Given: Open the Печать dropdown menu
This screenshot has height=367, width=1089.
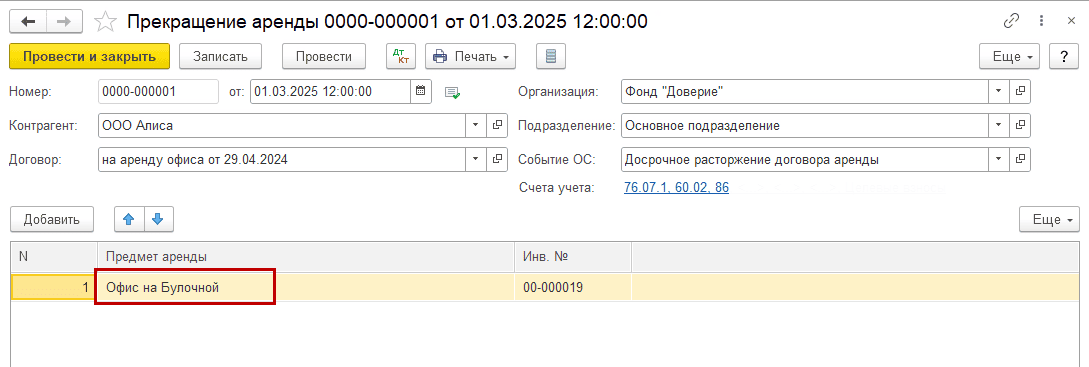Looking at the screenshot, I should [470, 56].
